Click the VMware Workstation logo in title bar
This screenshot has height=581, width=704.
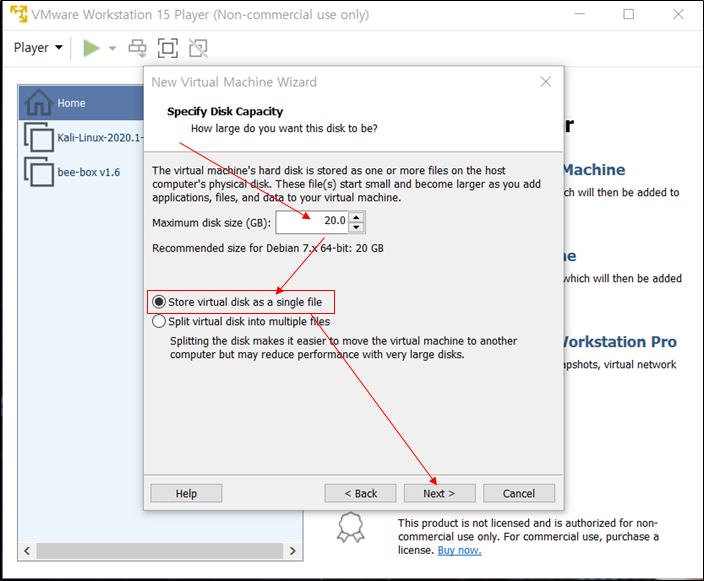coord(18,14)
